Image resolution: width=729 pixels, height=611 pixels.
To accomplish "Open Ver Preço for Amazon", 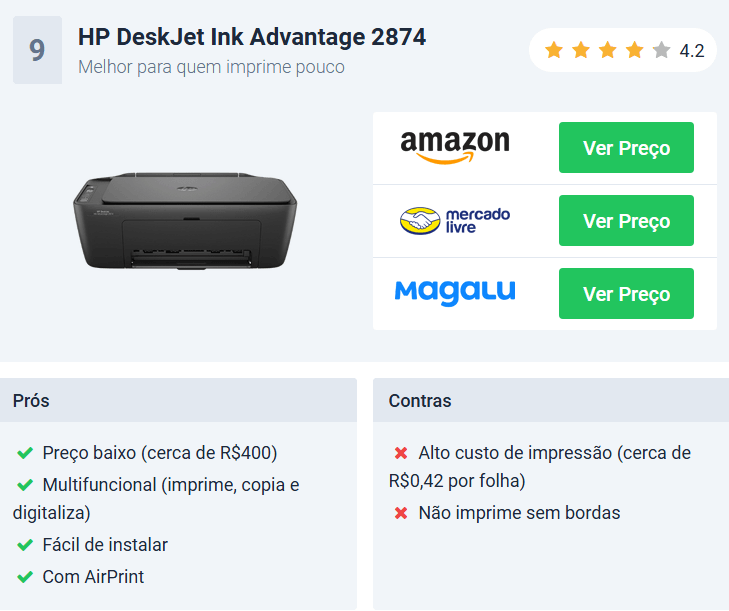I will pos(626,147).
